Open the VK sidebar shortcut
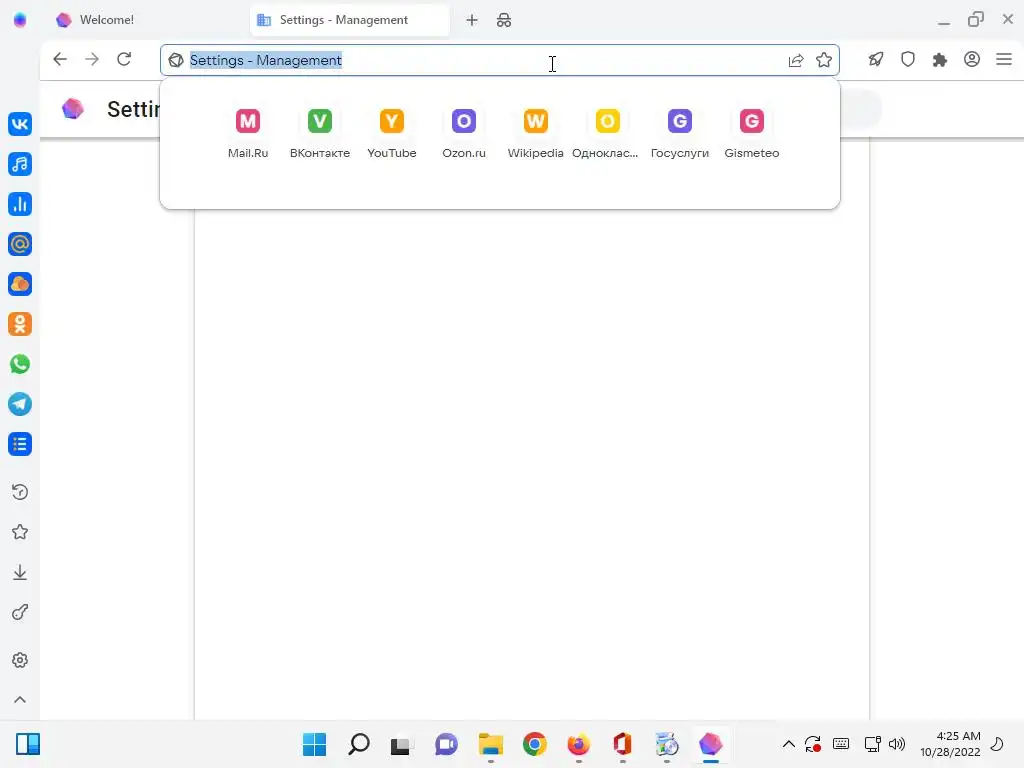The width and height of the screenshot is (1024, 768). pos(20,124)
